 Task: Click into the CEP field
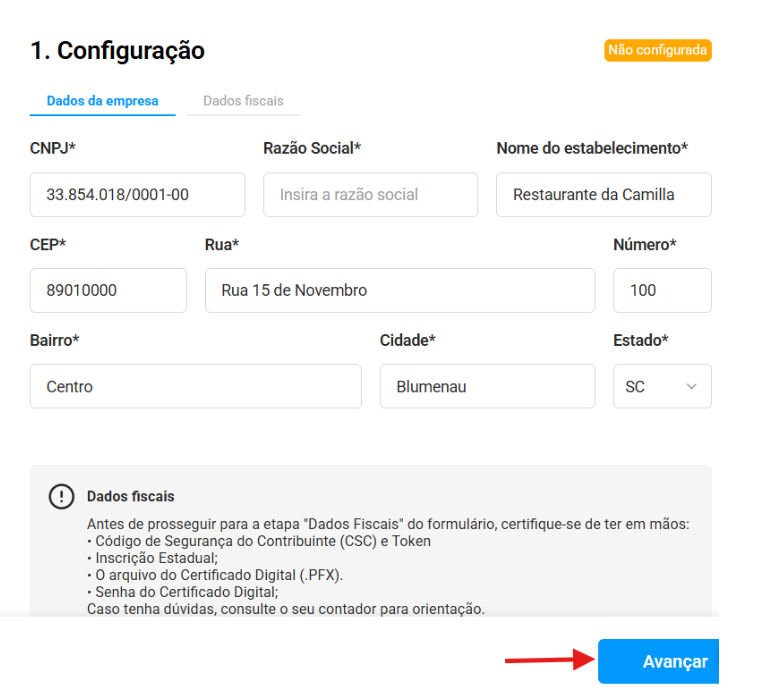(108, 291)
